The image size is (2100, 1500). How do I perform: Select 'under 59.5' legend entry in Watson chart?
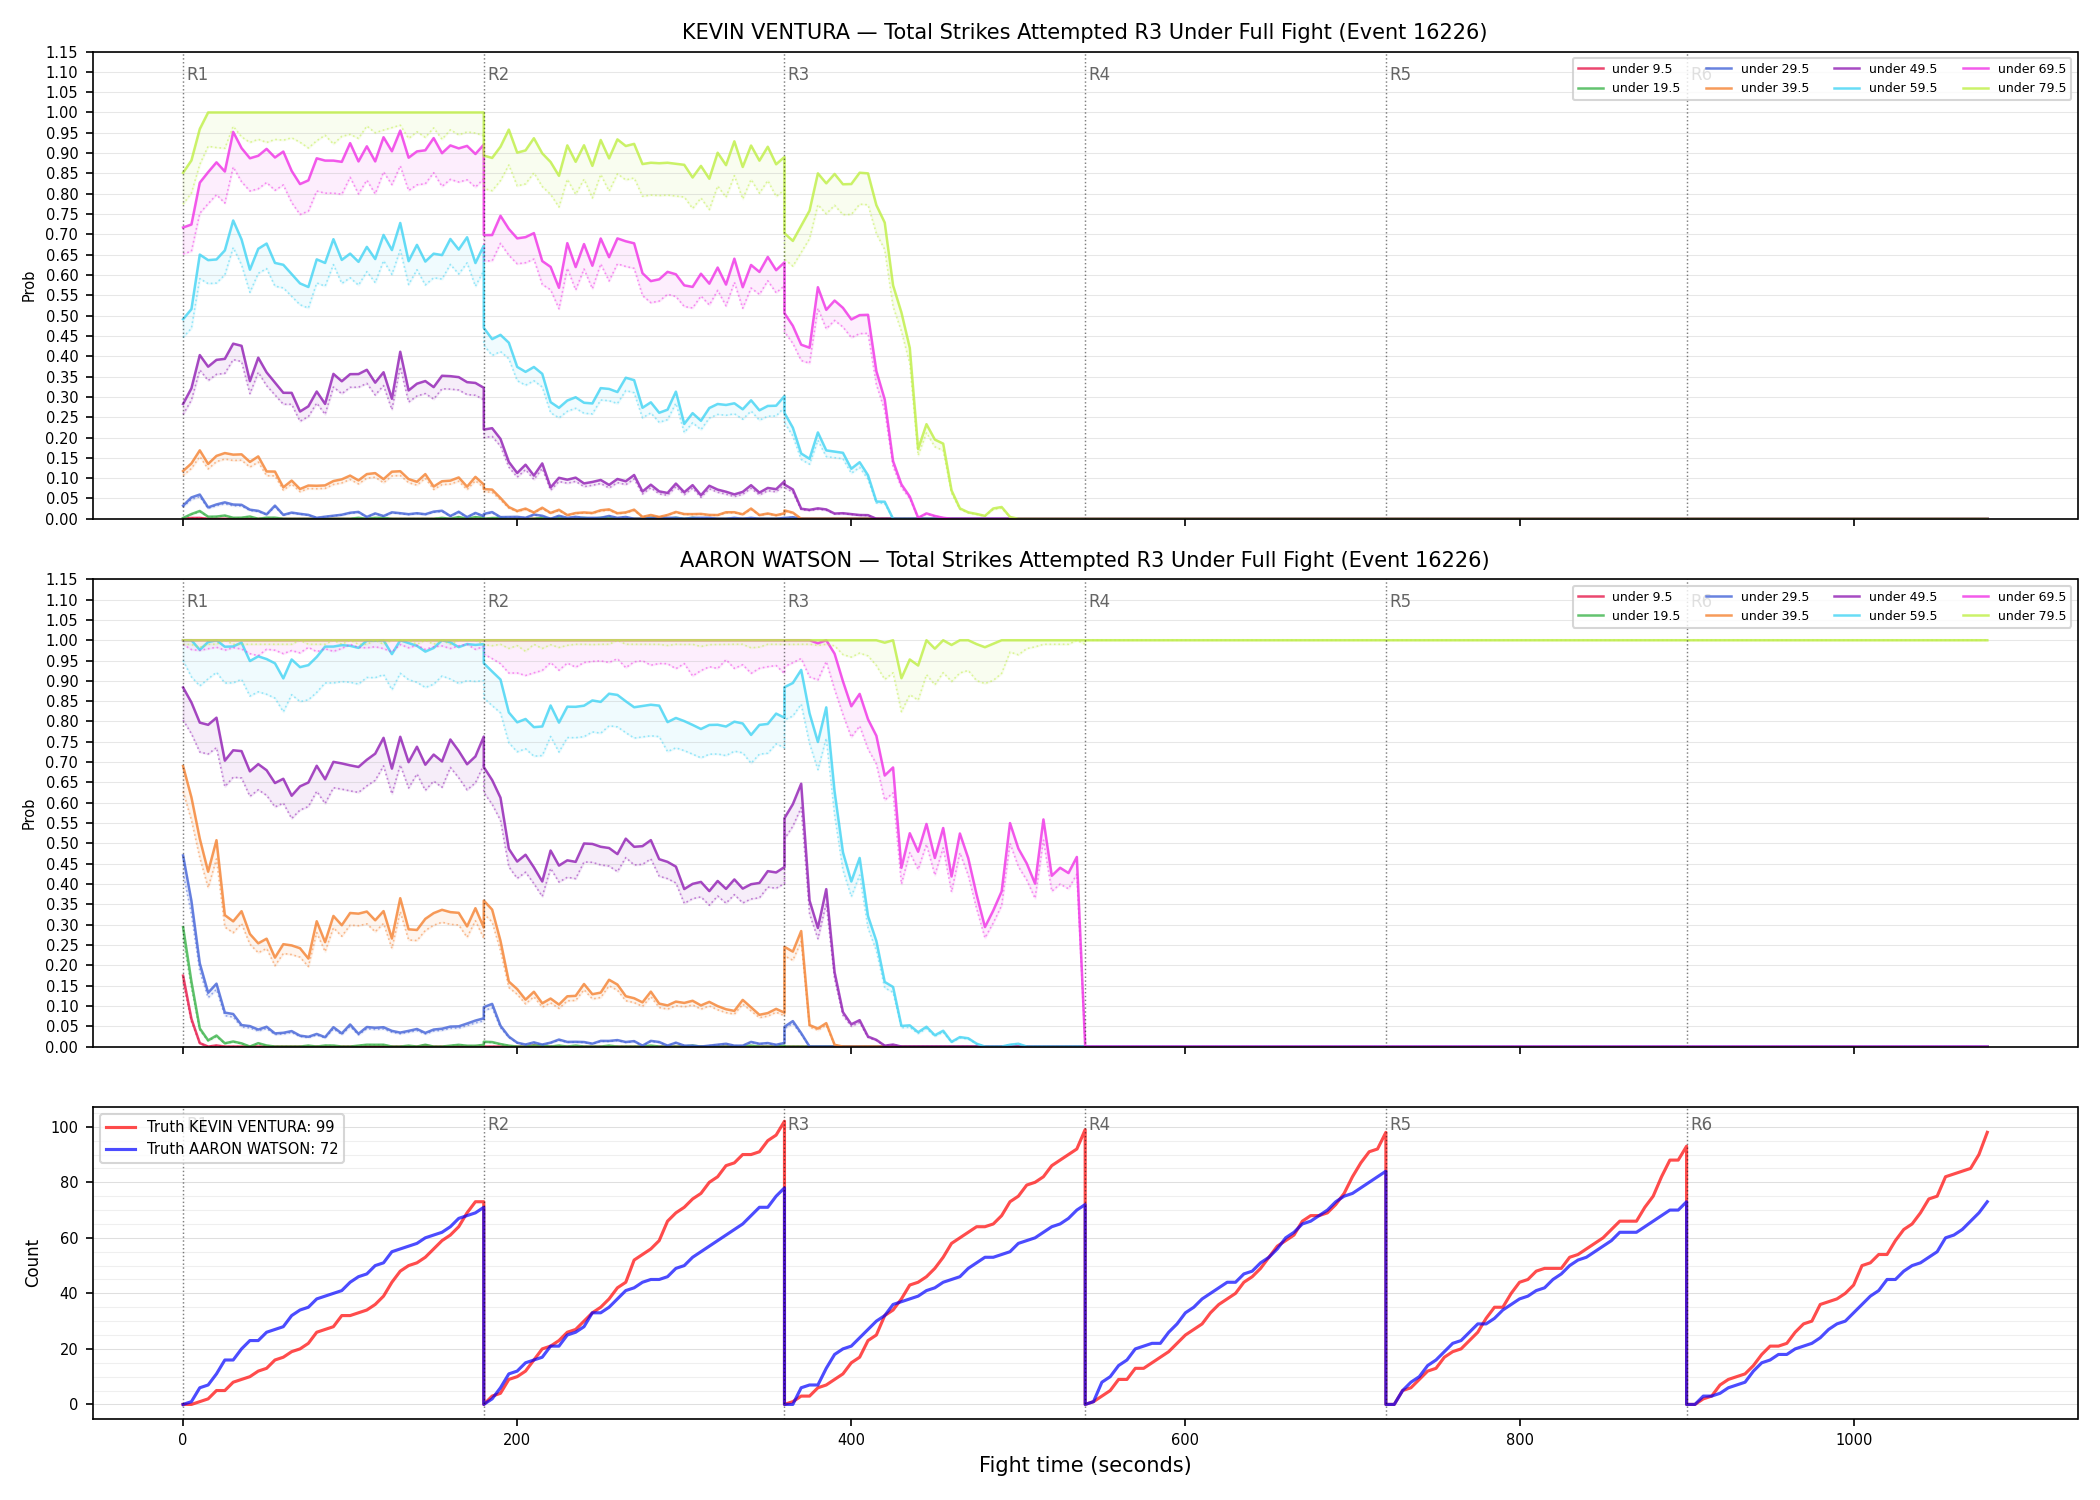pos(1885,616)
